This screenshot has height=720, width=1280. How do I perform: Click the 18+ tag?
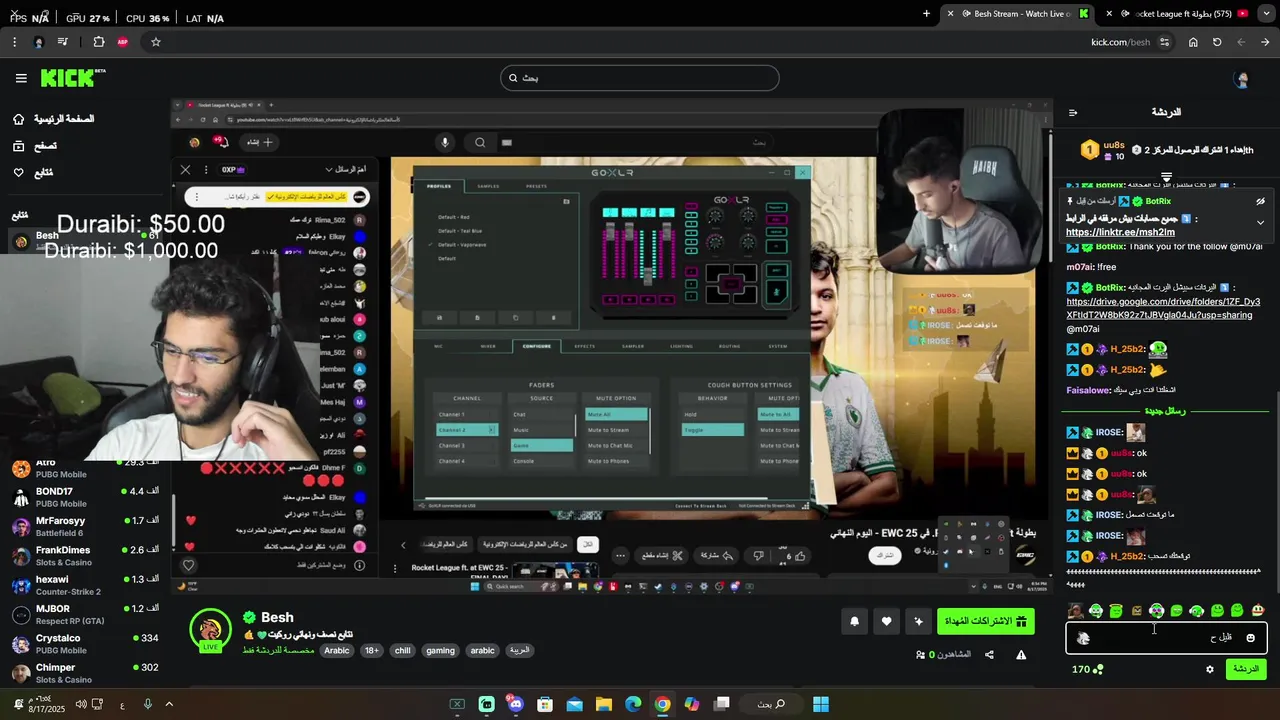[372, 650]
